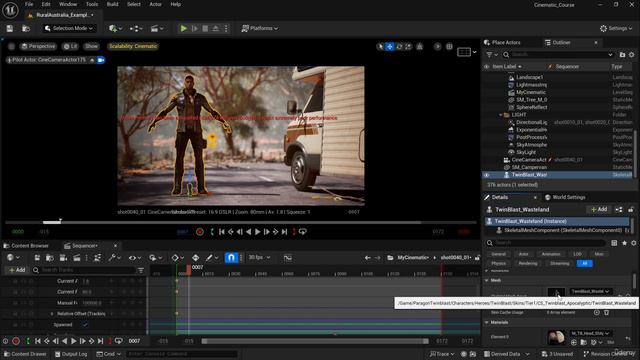Navigate to MyCinematic breadcrumb

412,258
